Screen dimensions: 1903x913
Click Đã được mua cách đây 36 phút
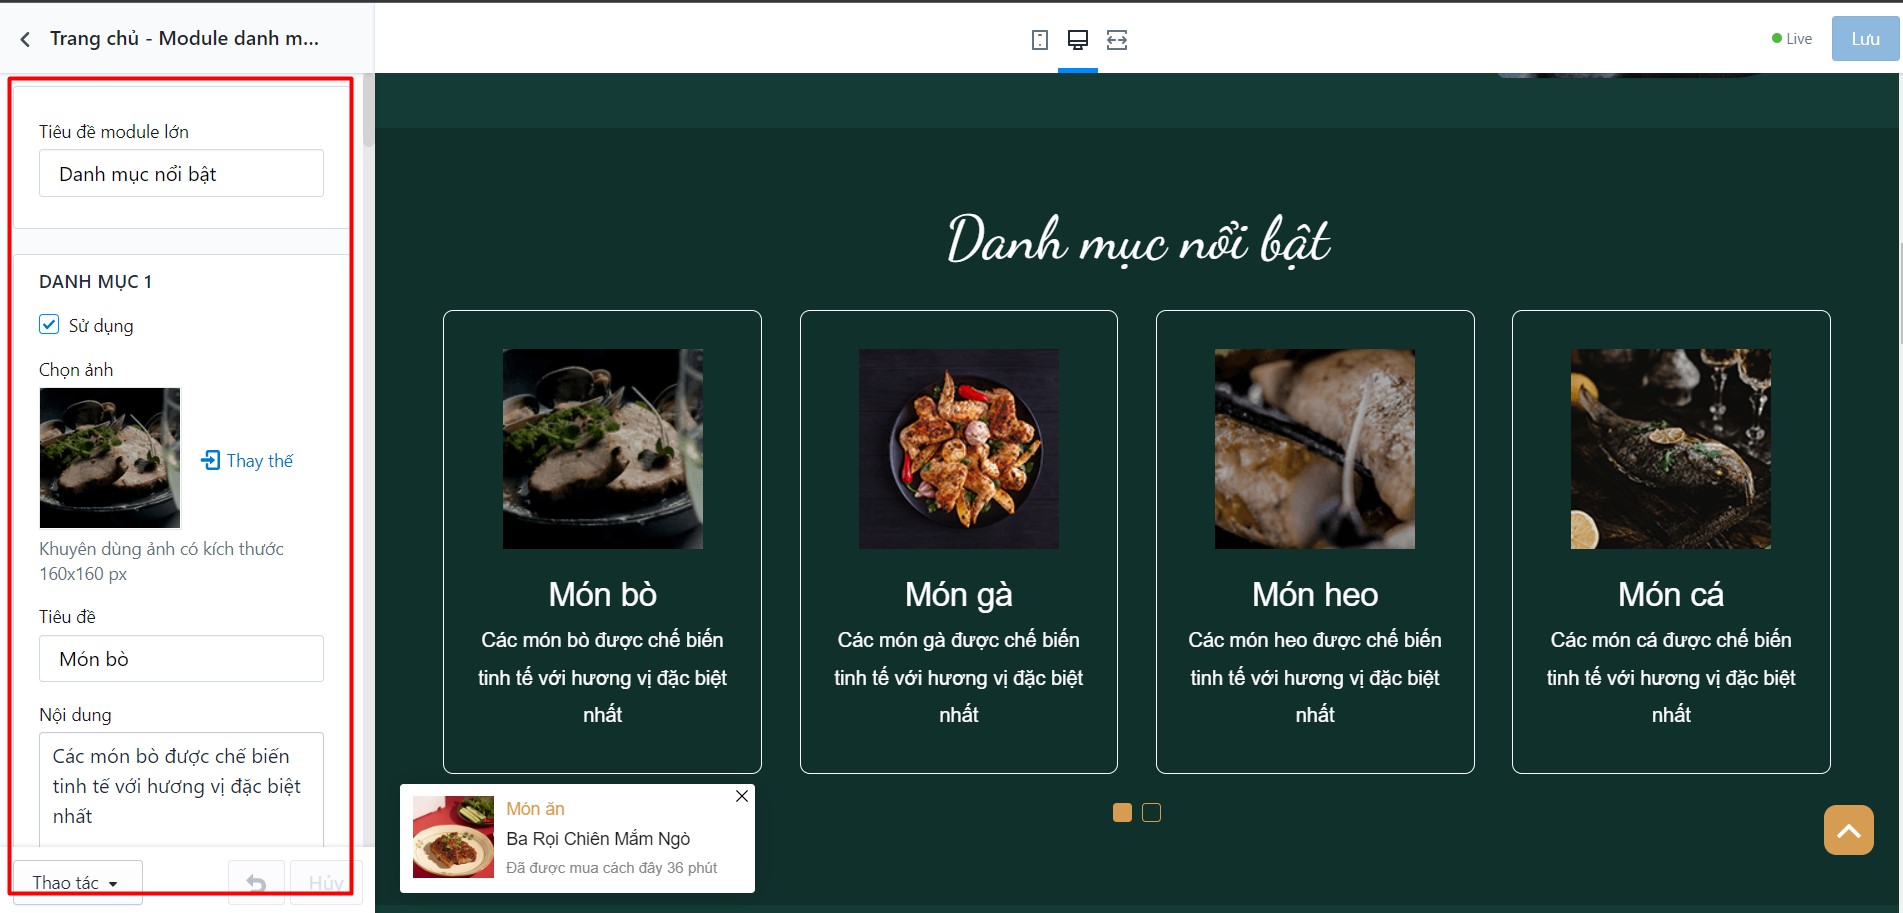(611, 868)
